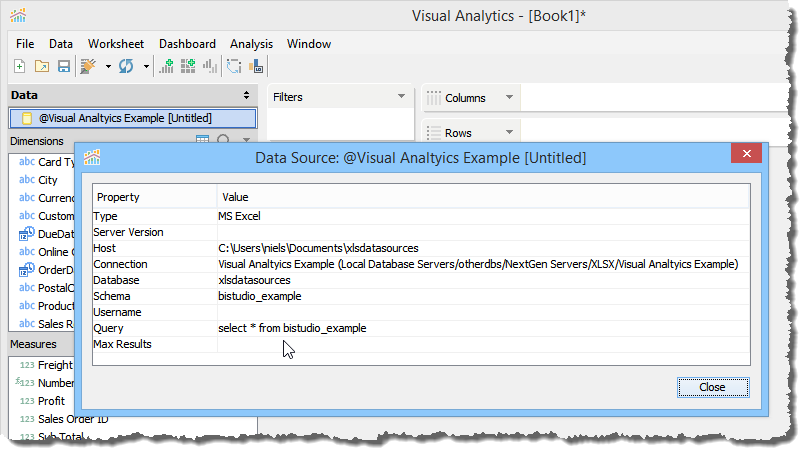Open the Rows shelf dropdown arrow
This screenshot has width=807, height=455.
[508, 133]
